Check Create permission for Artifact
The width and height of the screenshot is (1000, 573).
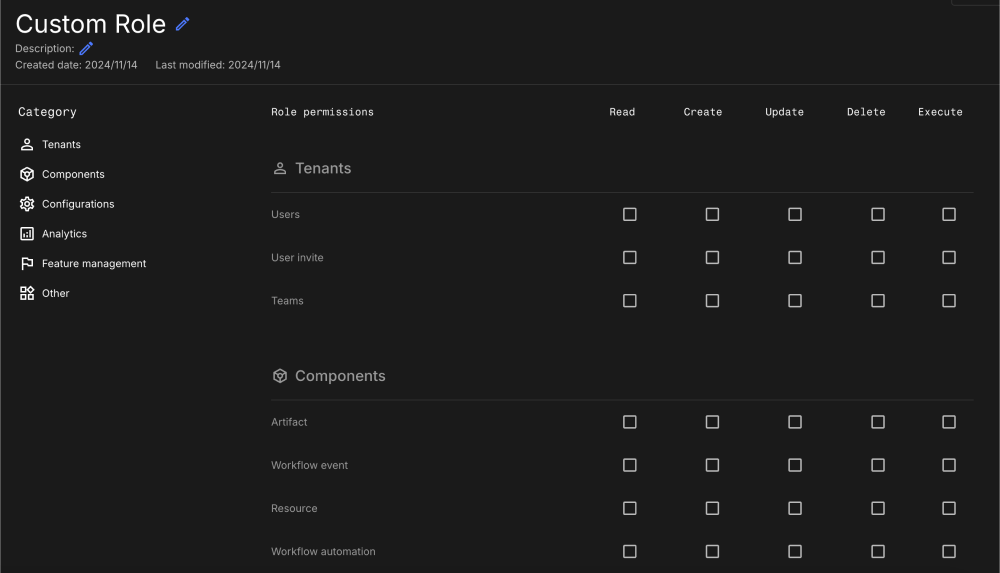pyautogui.click(x=712, y=422)
